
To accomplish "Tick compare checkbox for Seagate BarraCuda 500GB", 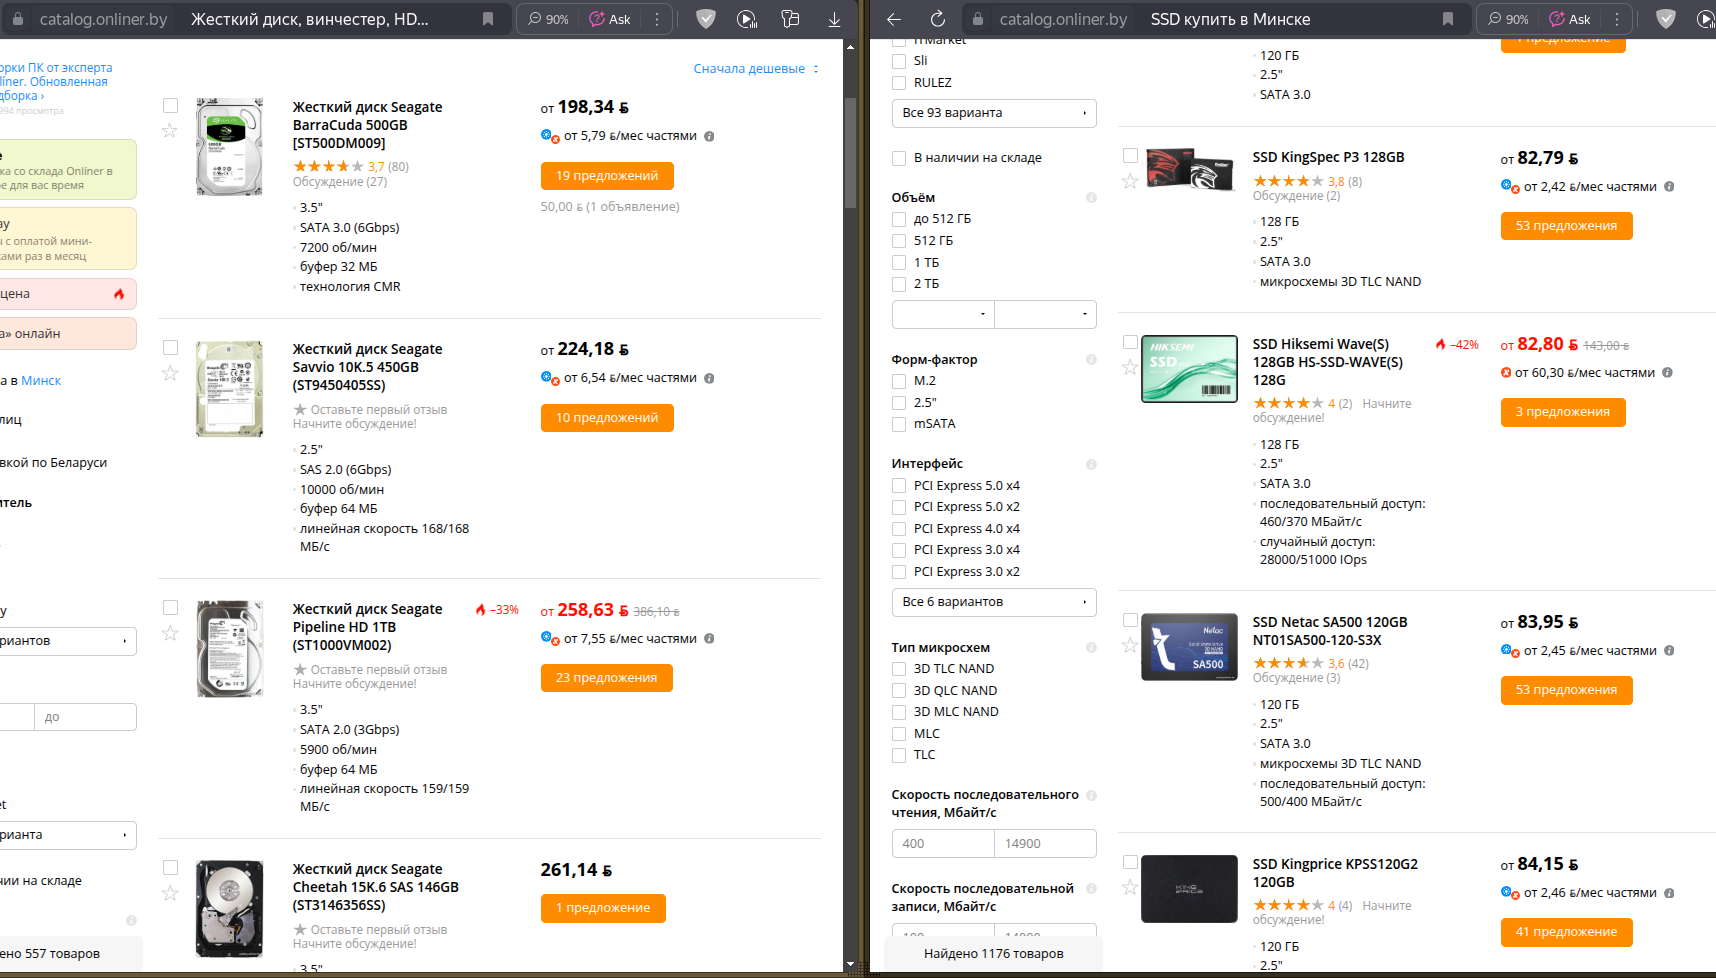I will [170, 106].
